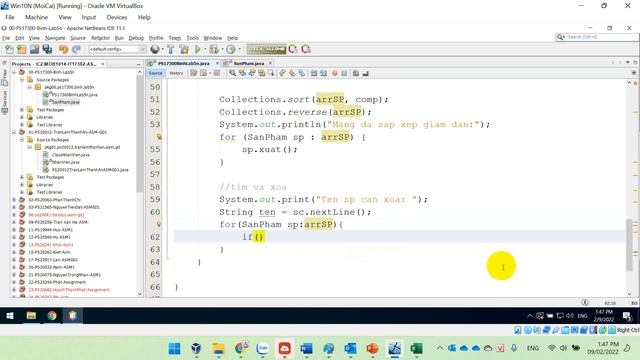
Task: Expand the 02-PS20063-PhanThanhChi project node
Action: 14,200
